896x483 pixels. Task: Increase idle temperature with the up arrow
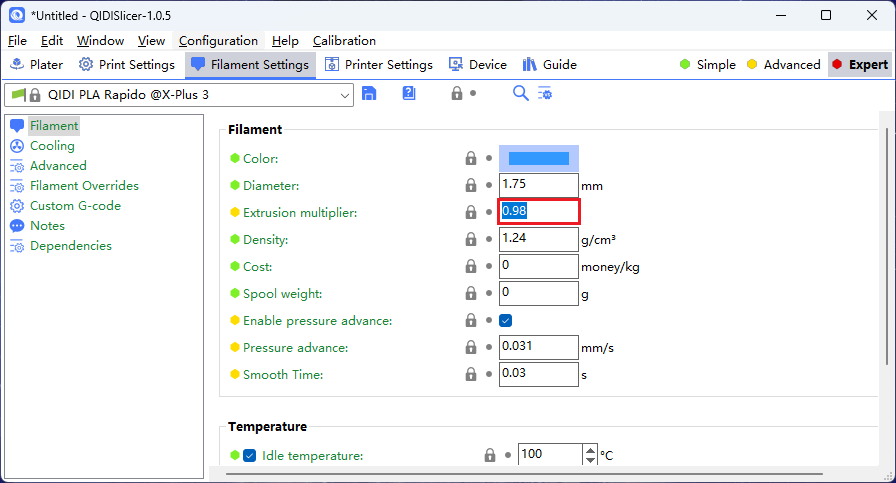[x=590, y=450]
